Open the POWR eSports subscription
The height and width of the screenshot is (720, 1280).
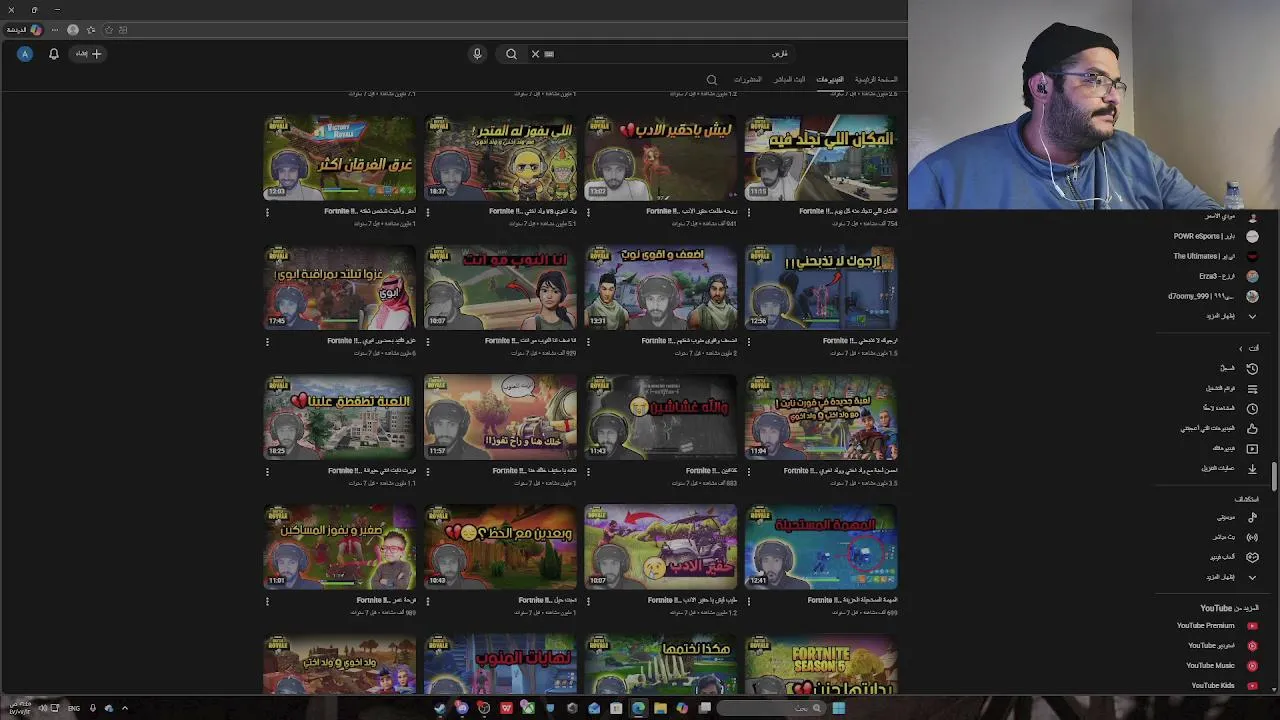point(1215,236)
